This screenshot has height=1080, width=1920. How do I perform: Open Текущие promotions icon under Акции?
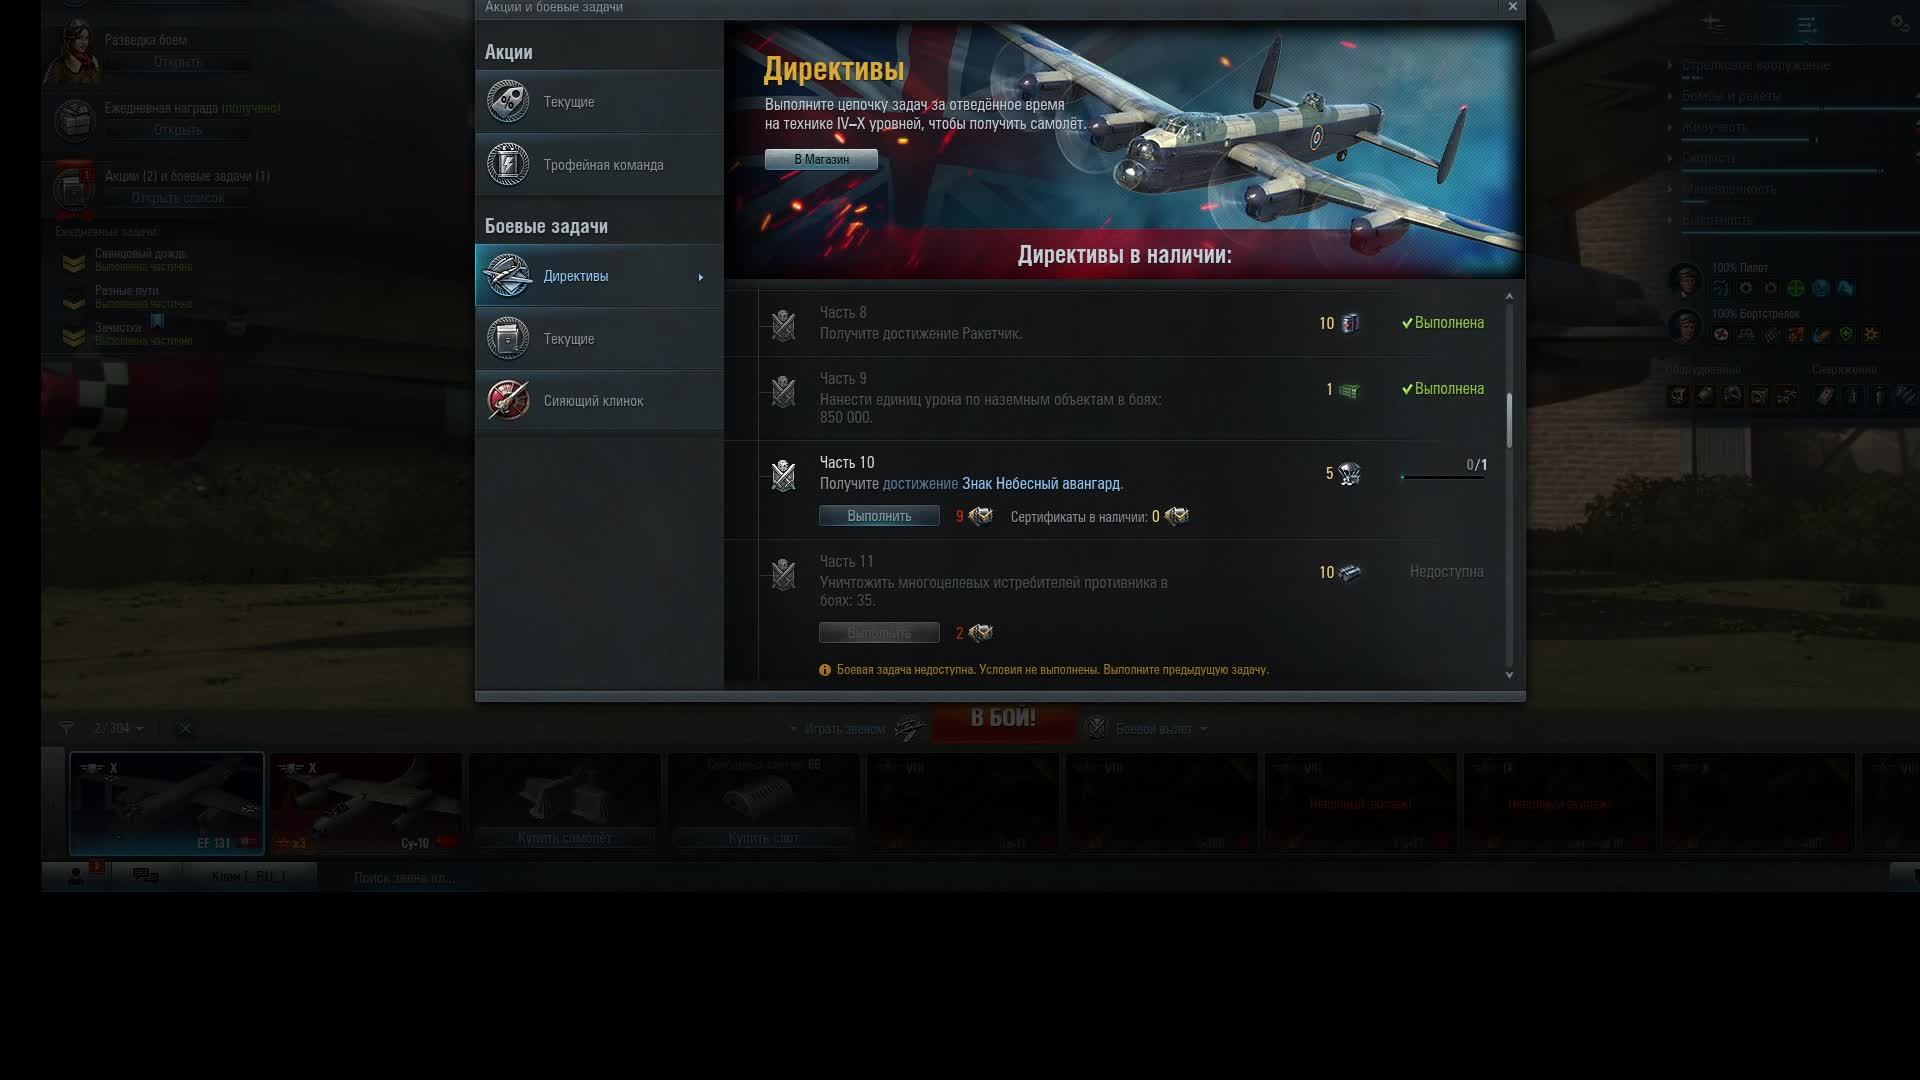pyautogui.click(x=508, y=102)
